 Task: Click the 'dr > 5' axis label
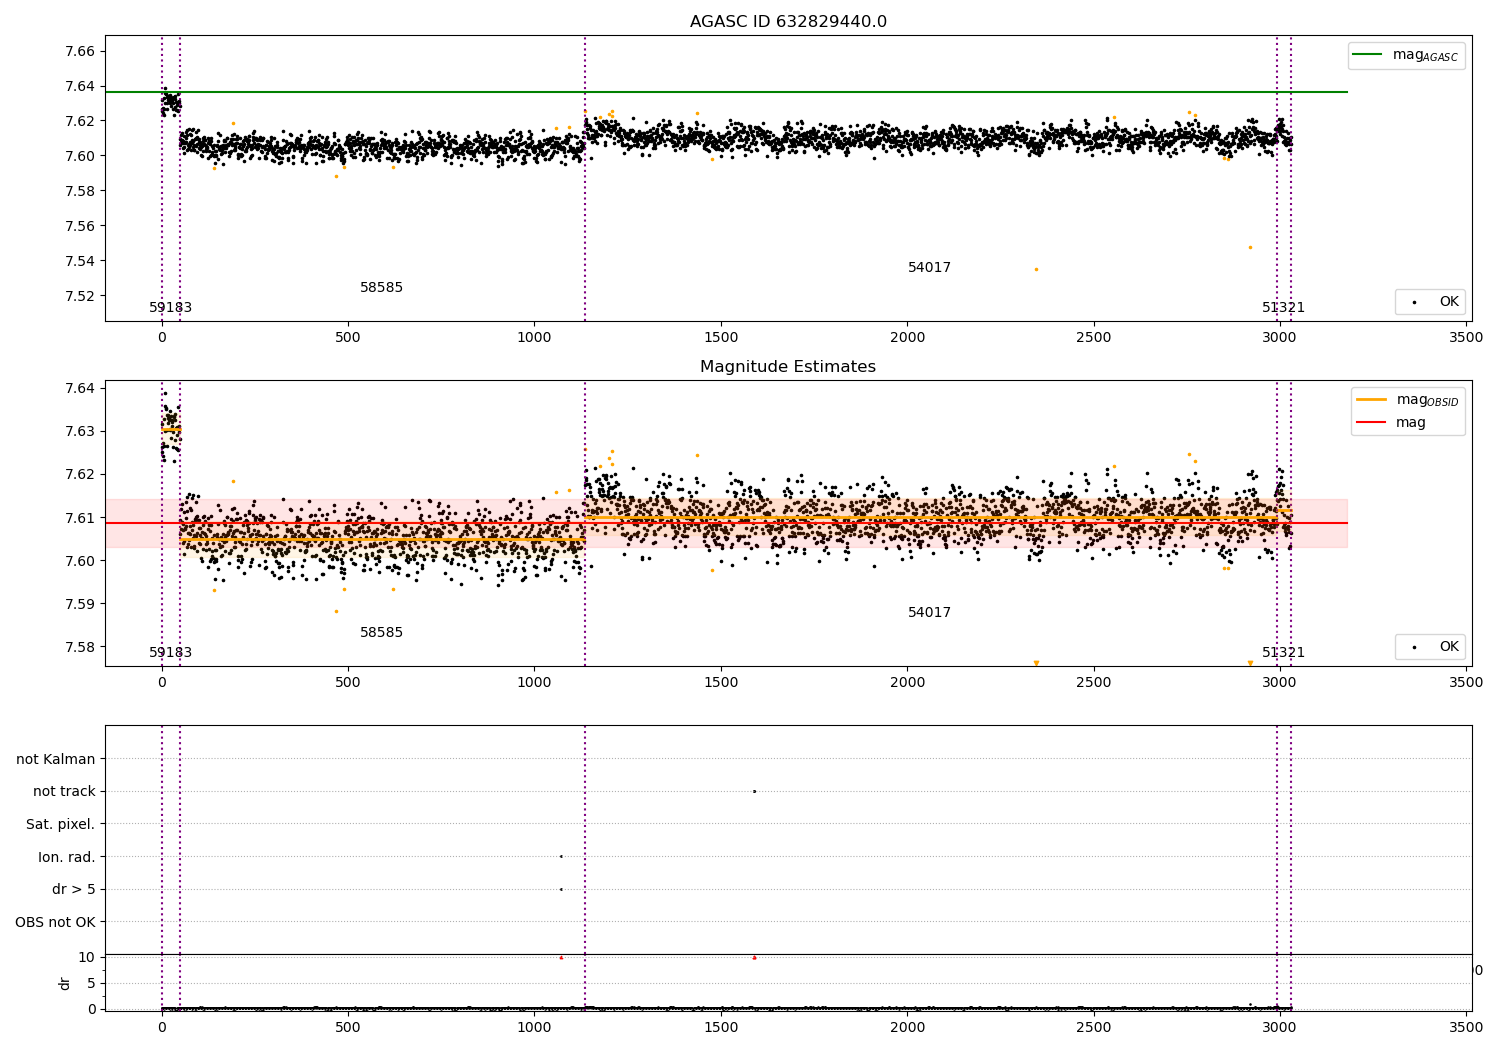click(x=74, y=889)
